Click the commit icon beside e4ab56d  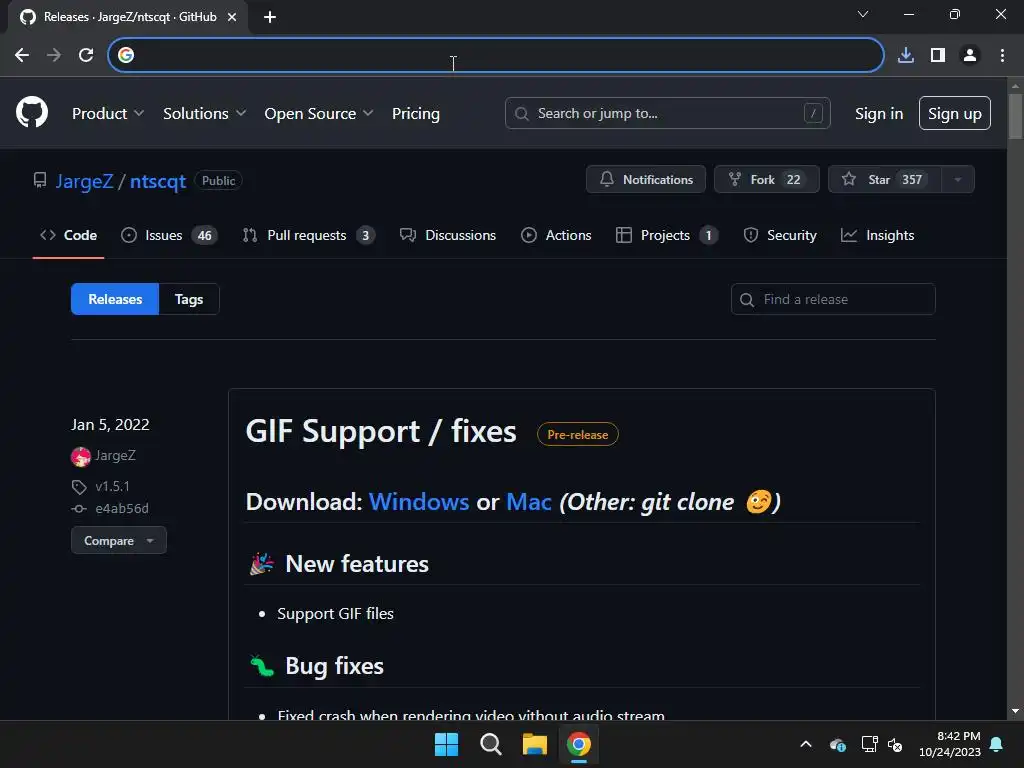point(78,508)
